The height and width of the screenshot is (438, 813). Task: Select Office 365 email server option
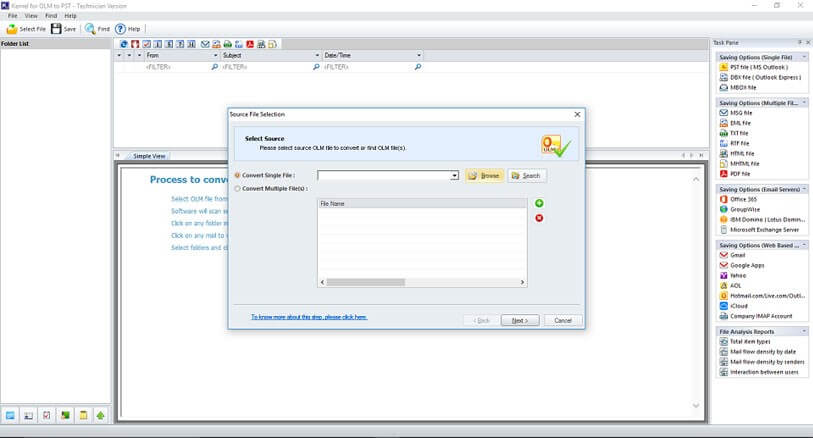coord(738,200)
